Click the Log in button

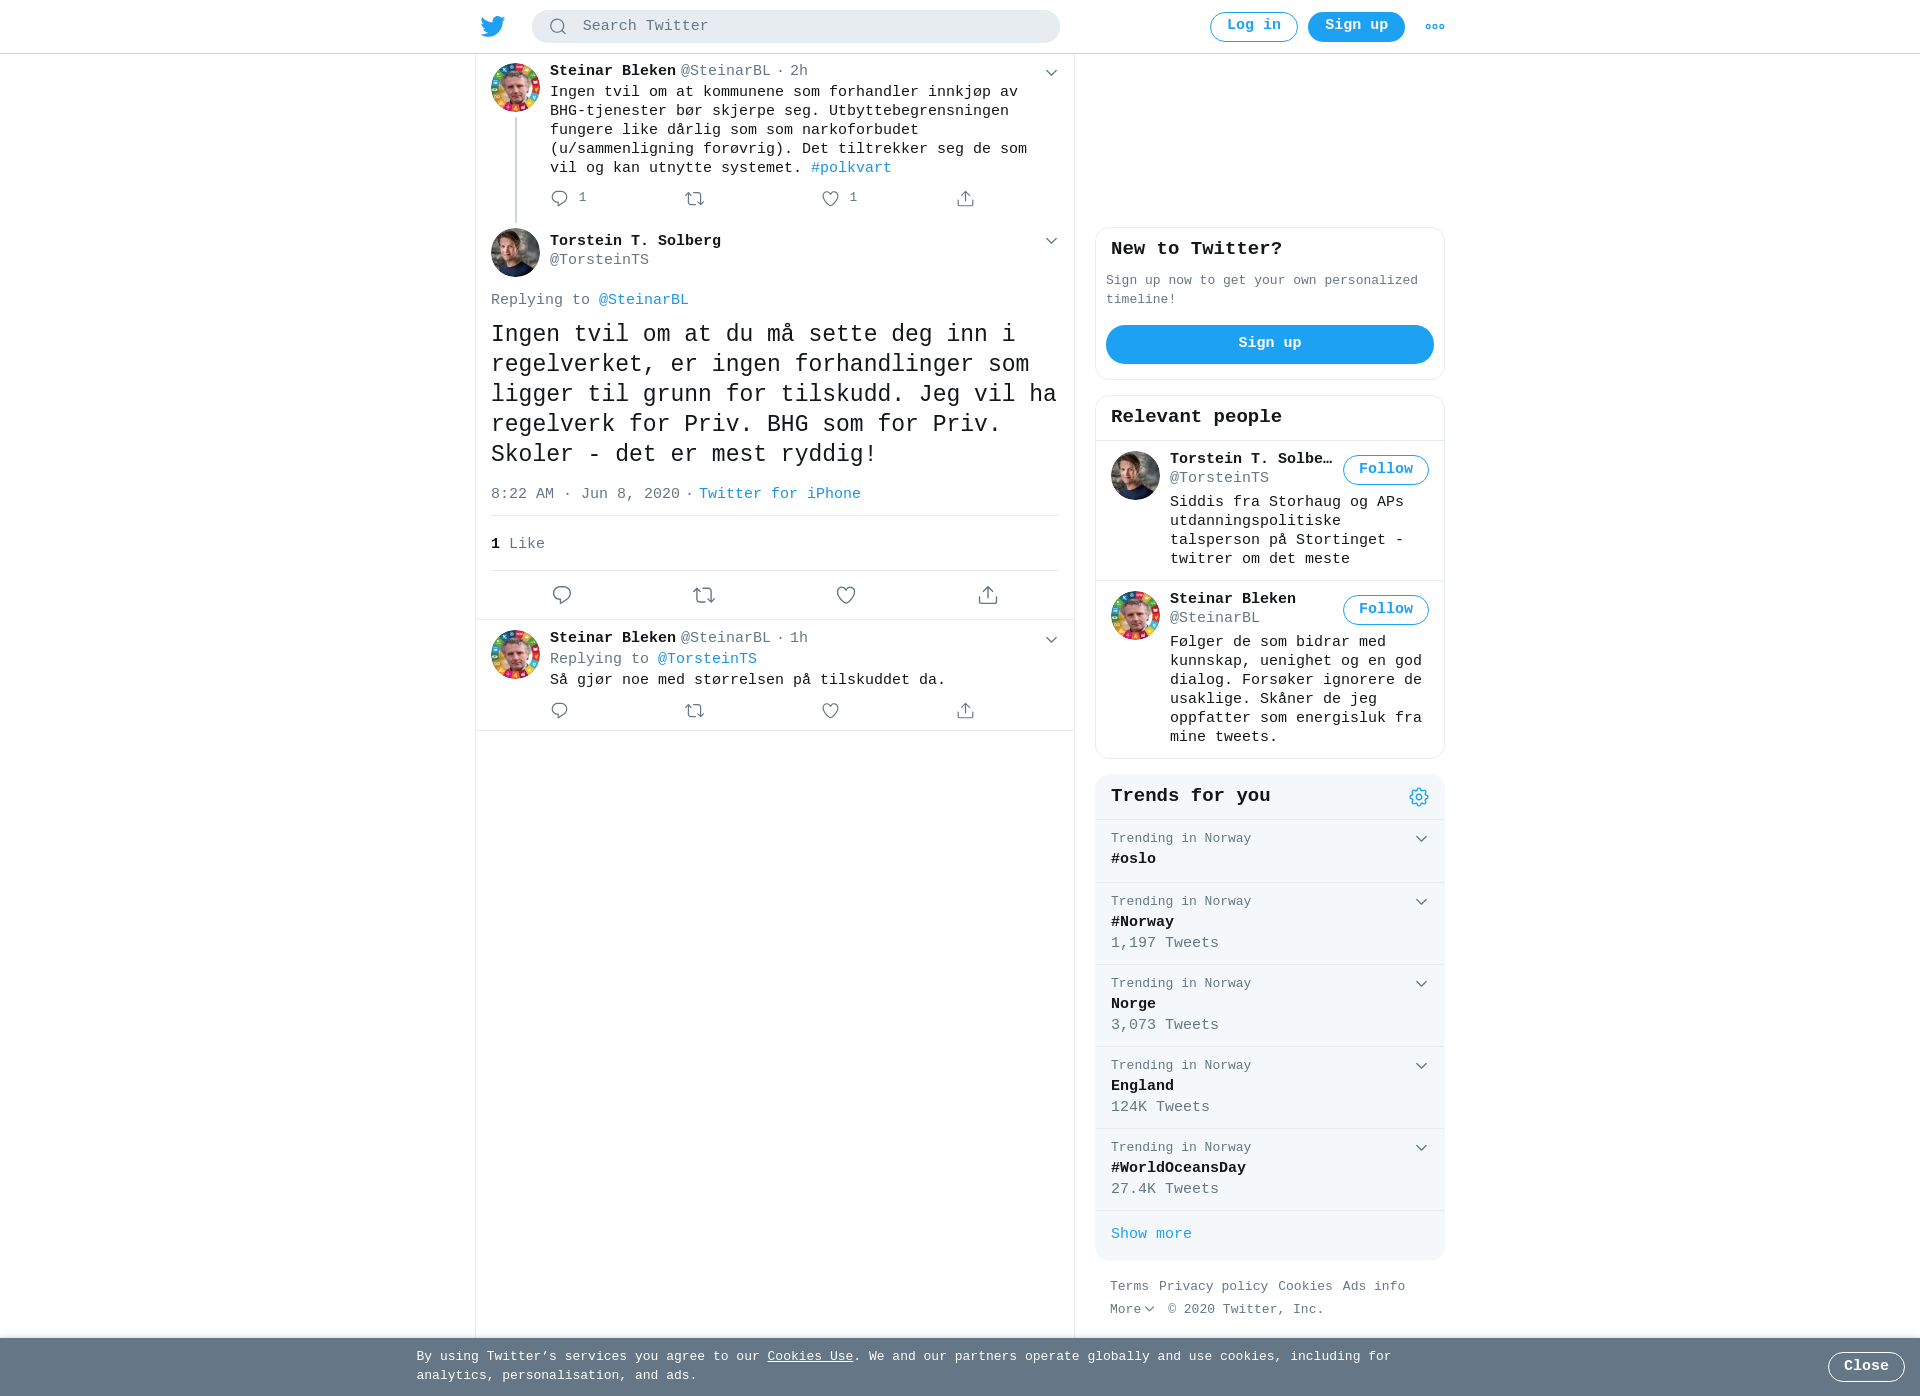click(1254, 27)
